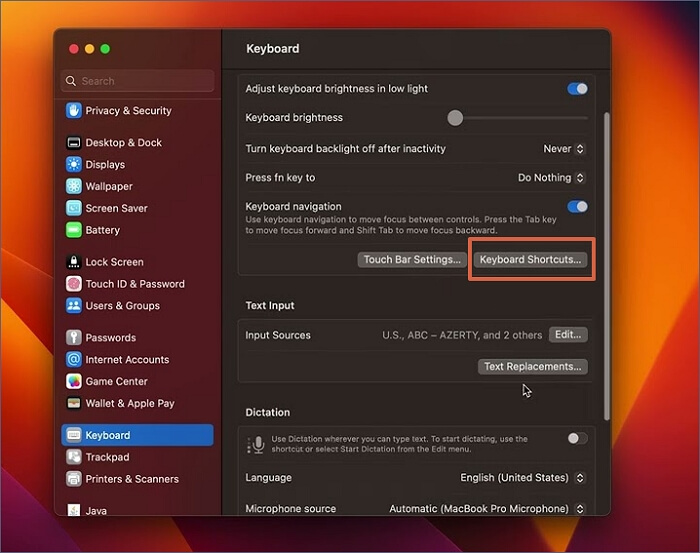
Task: Click the green Battery icon
Action: click(74, 230)
